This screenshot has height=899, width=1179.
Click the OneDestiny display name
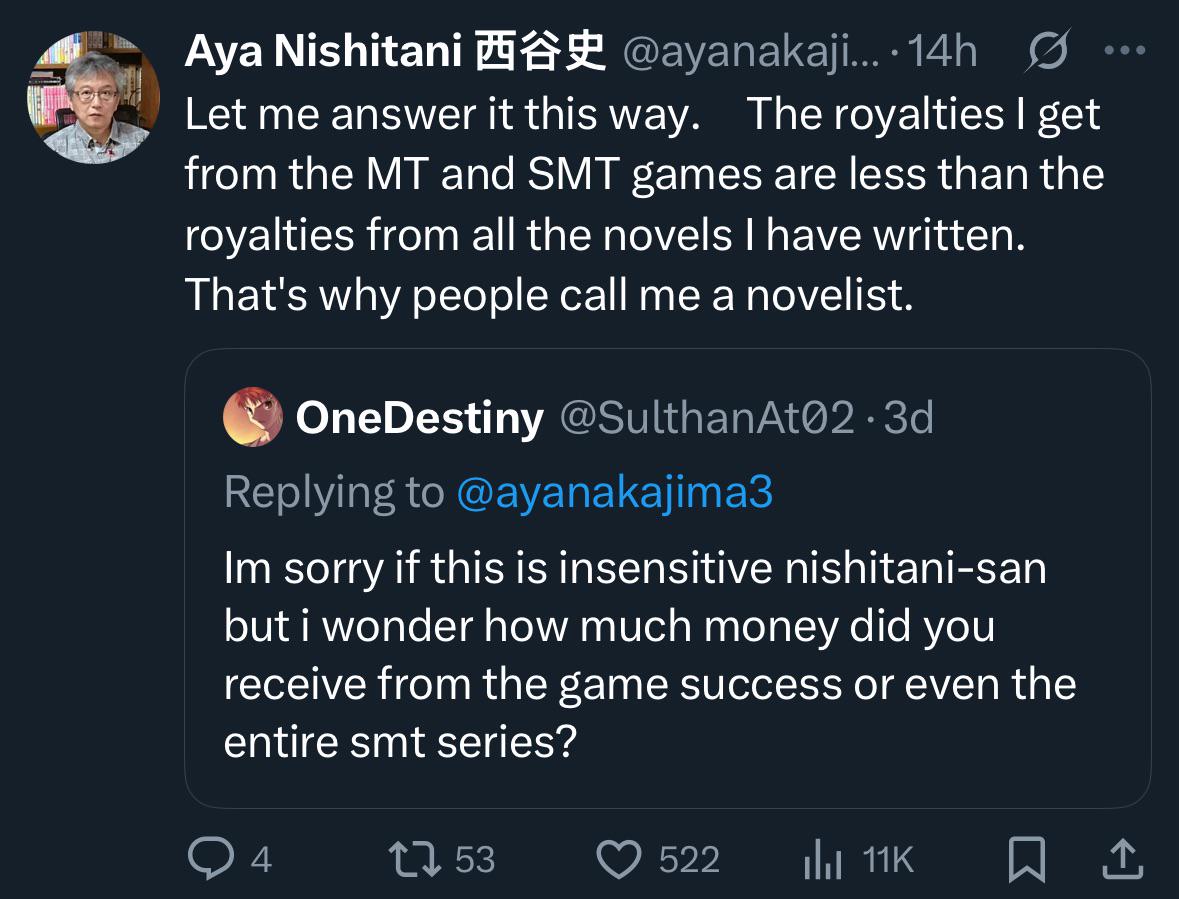pyautogui.click(x=419, y=418)
